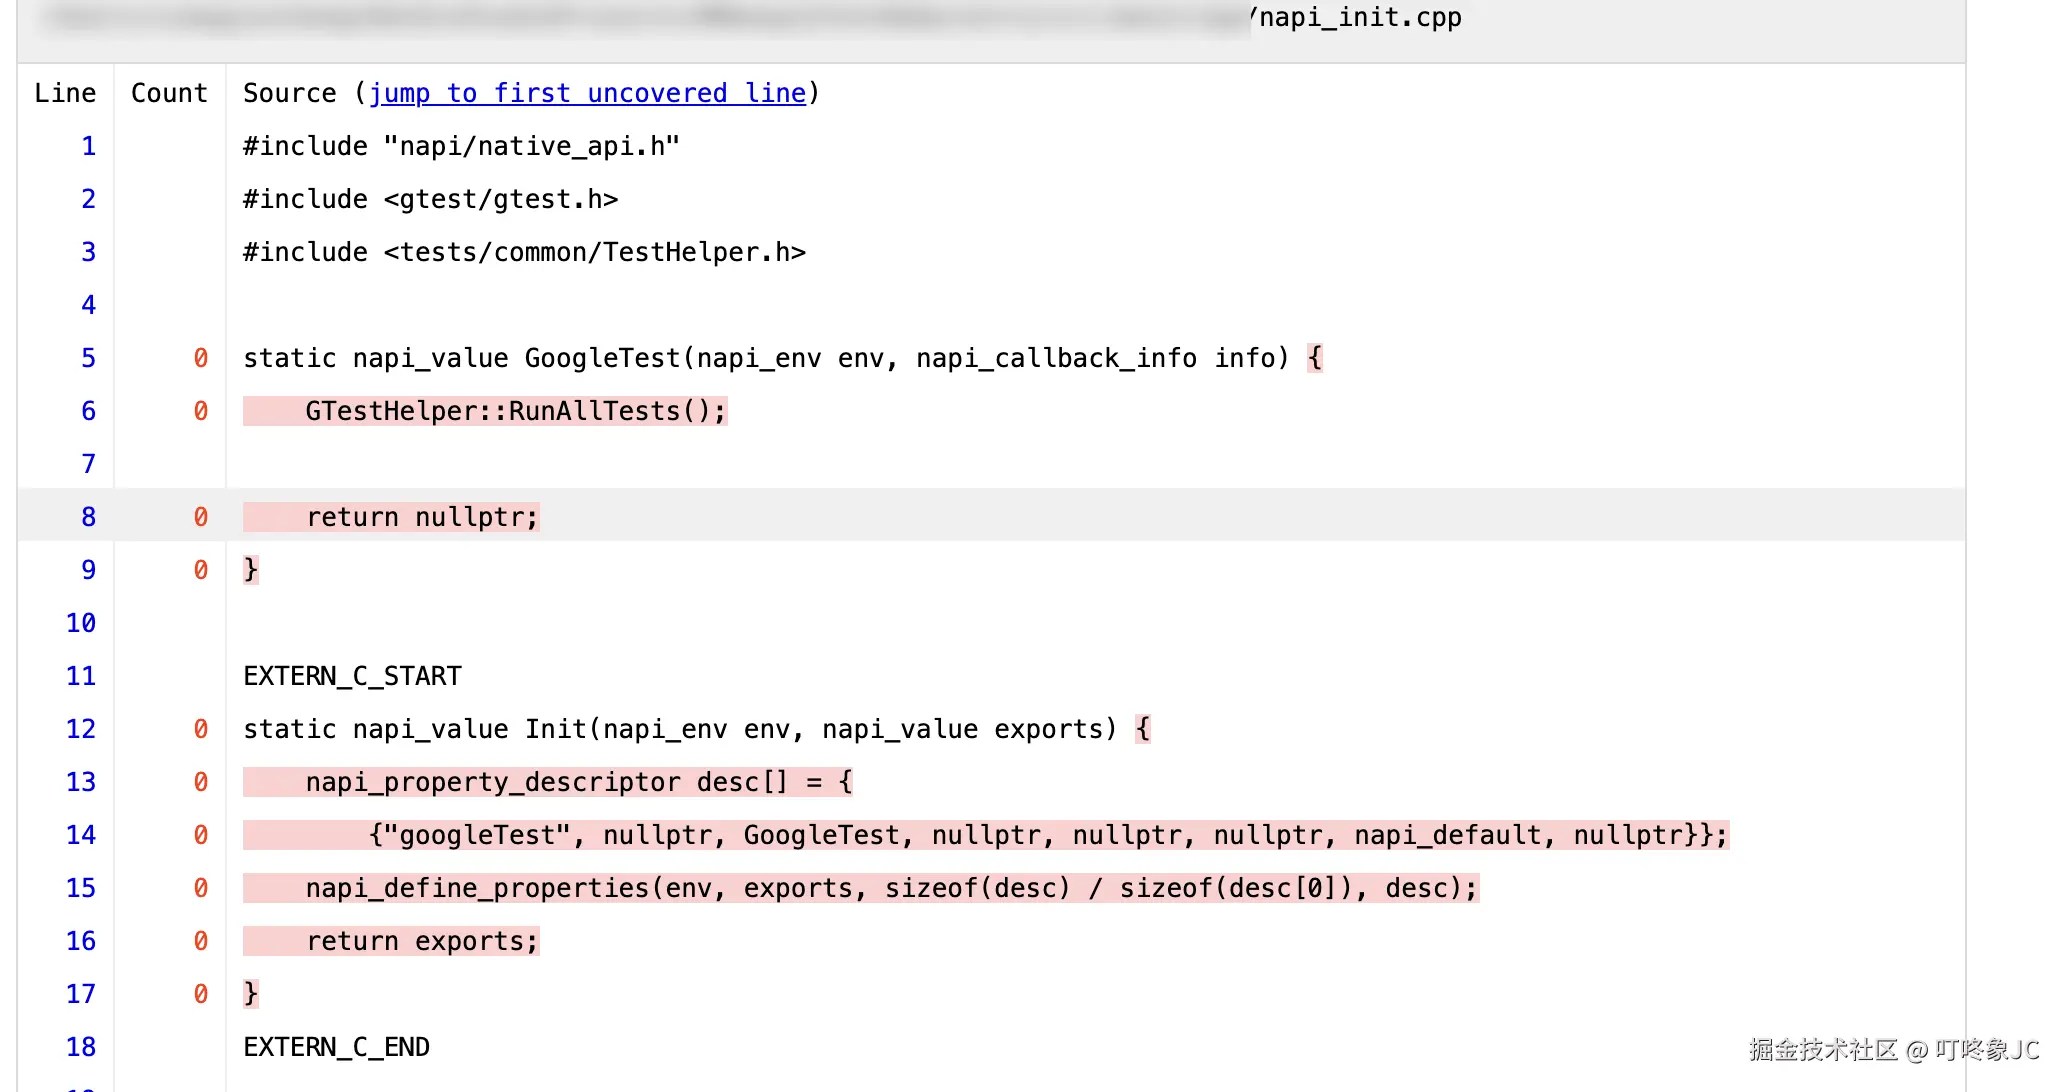Select the Line column header

(64, 92)
